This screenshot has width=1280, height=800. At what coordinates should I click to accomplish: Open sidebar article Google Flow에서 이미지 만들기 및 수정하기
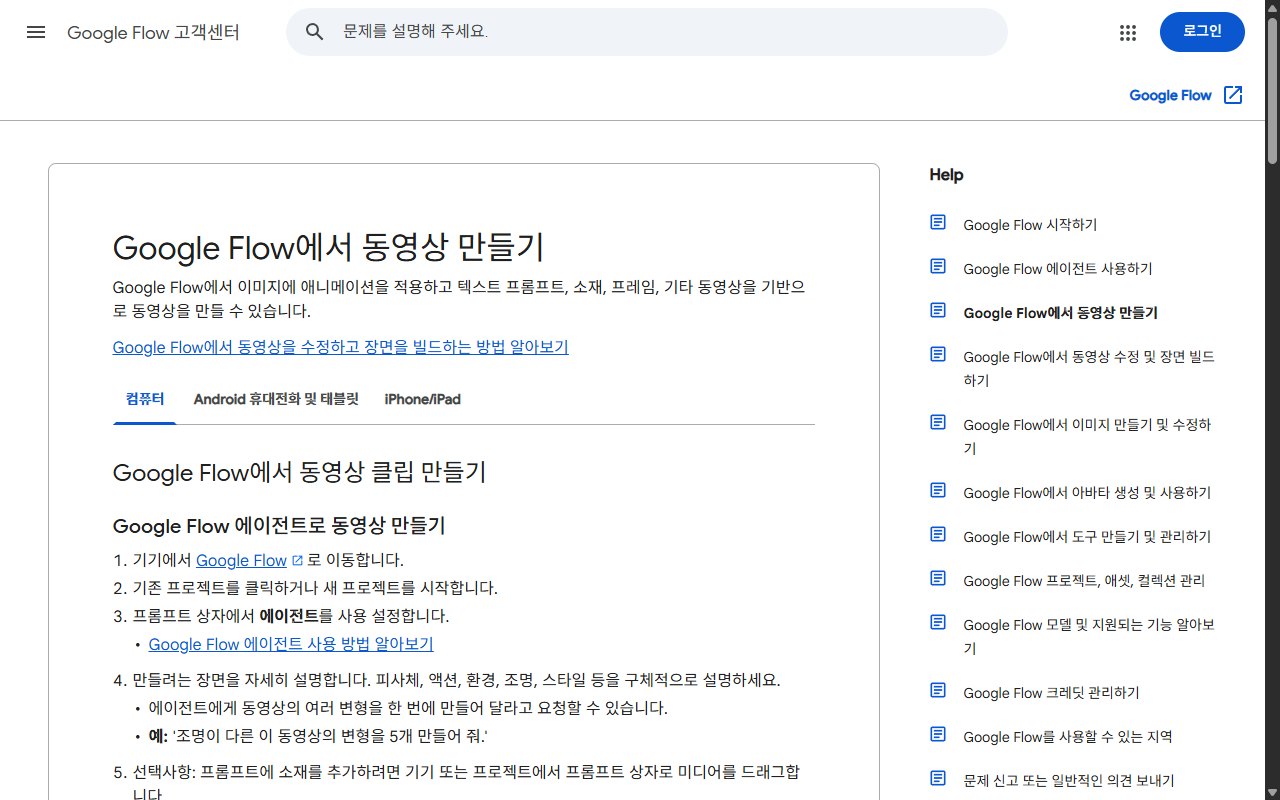[1087, 436]
